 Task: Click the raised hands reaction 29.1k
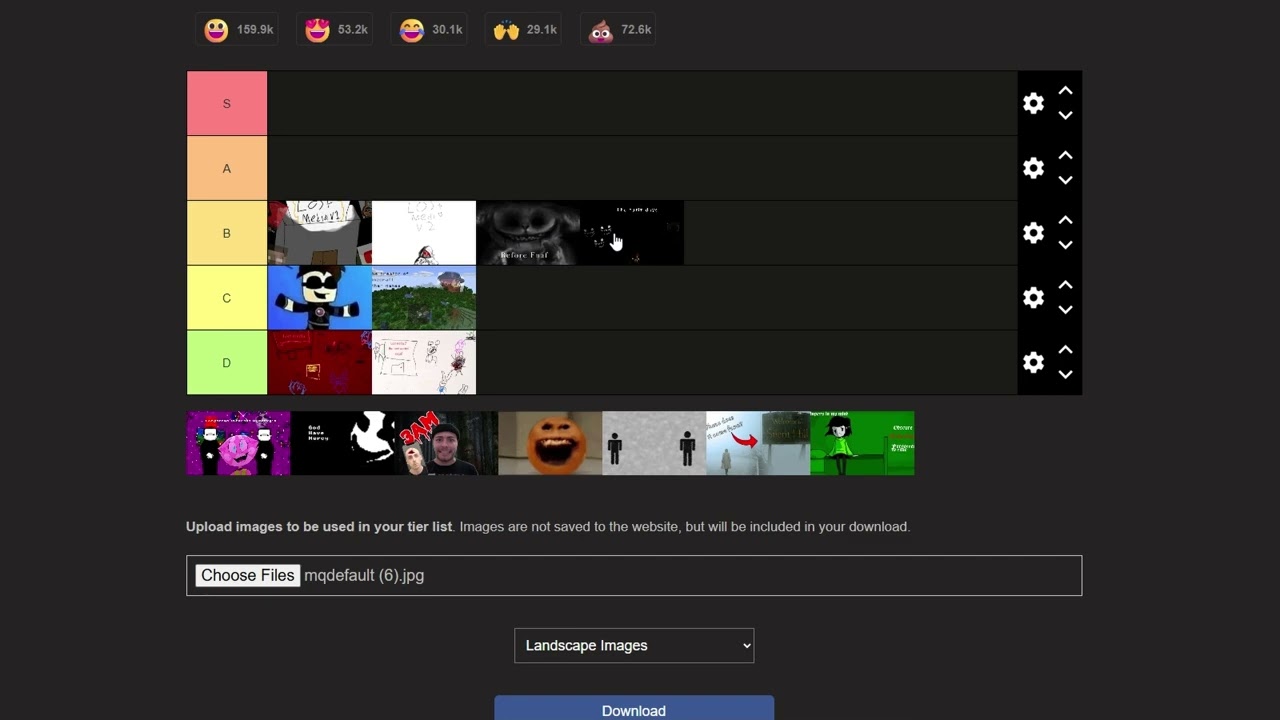(525, 30)
